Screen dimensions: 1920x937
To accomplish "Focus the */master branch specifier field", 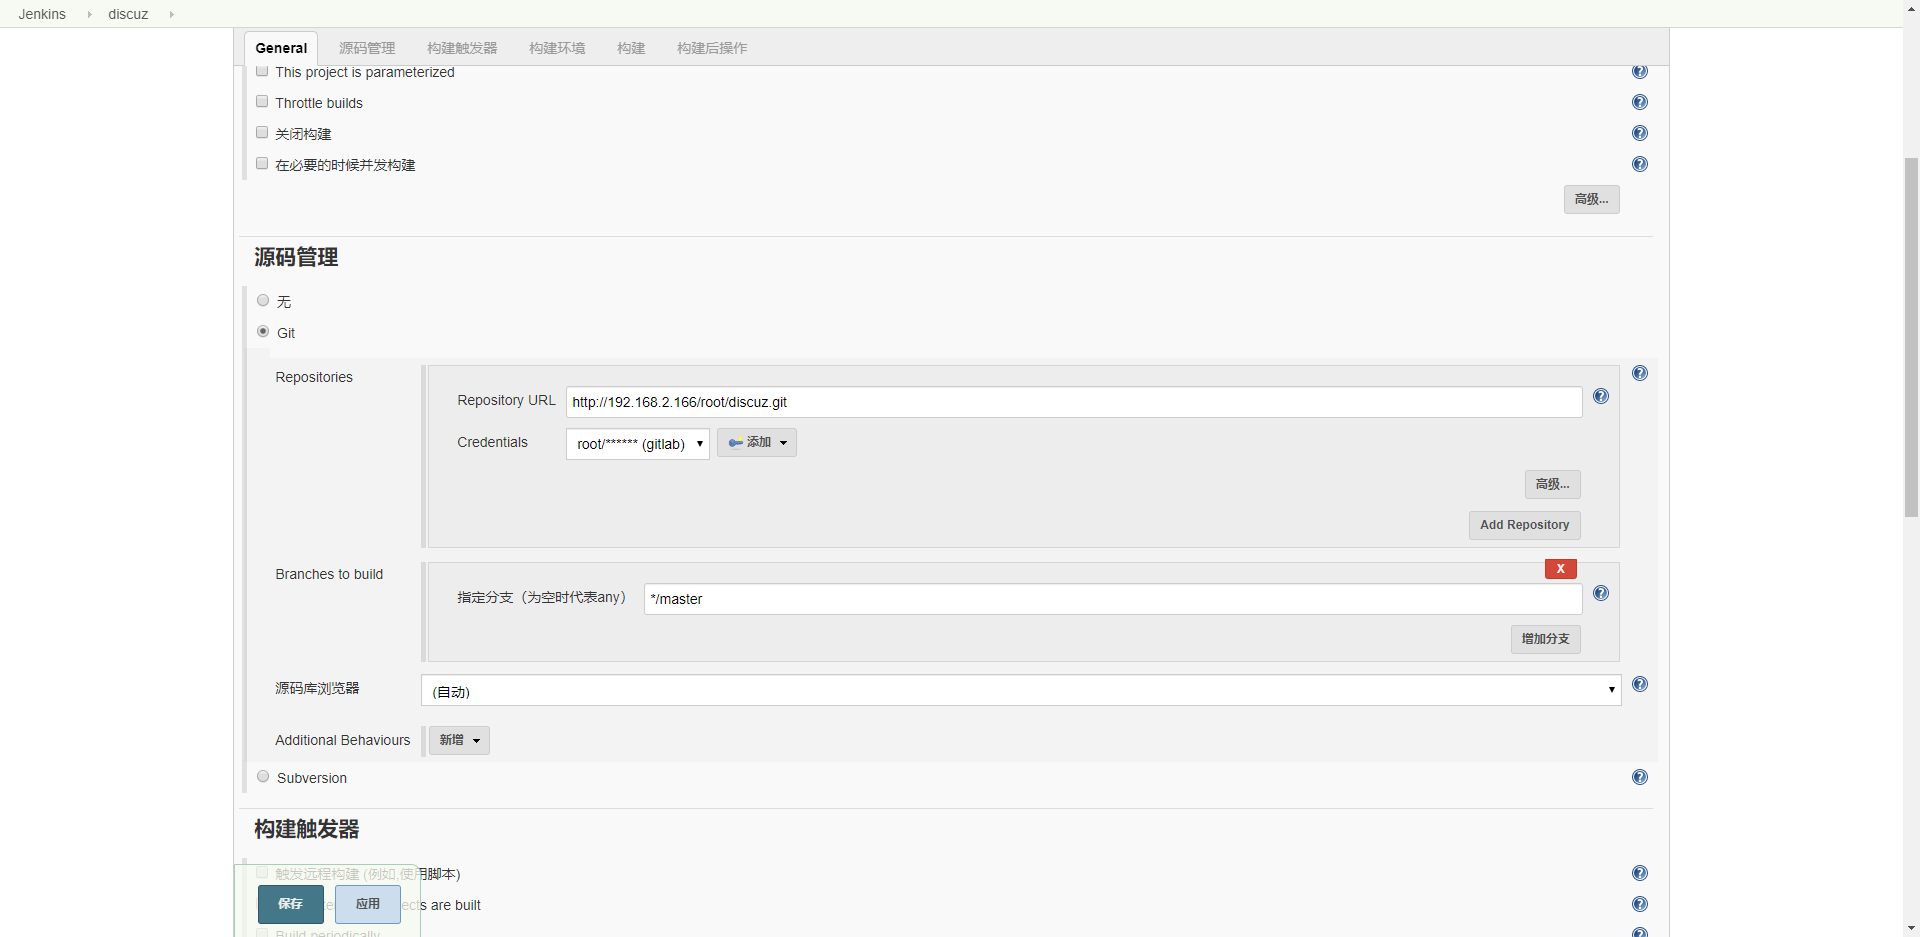I will [x=1113, y=599].
